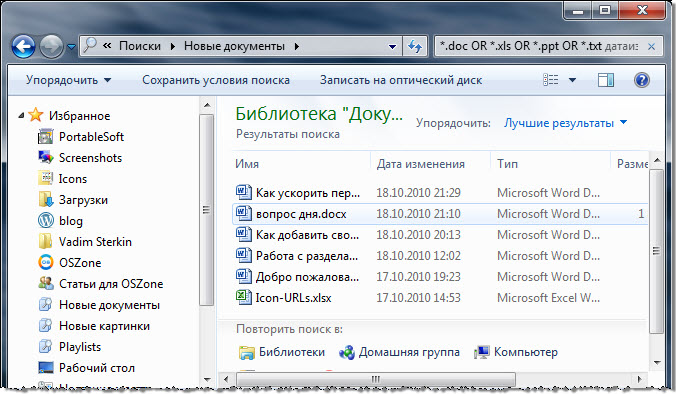This screenshot has width=676, height=394.
Task: Open PortableSoft in favorites
Action: click(x=81, y=137)
